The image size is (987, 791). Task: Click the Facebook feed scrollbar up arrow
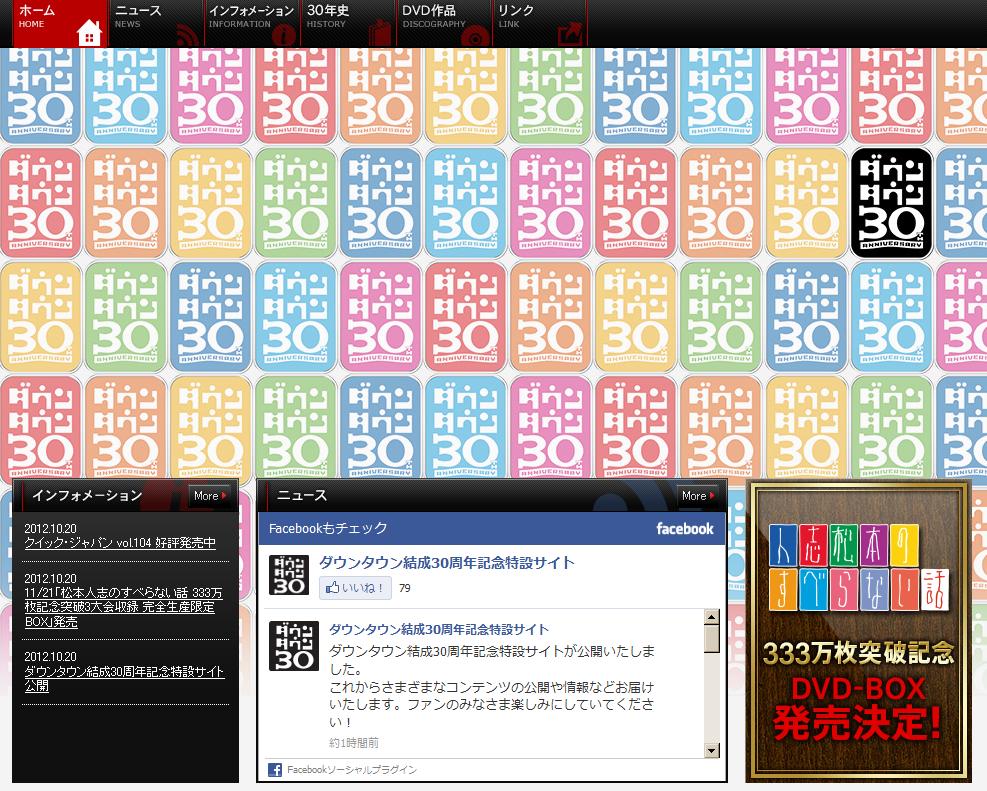[x=711, y=617]
